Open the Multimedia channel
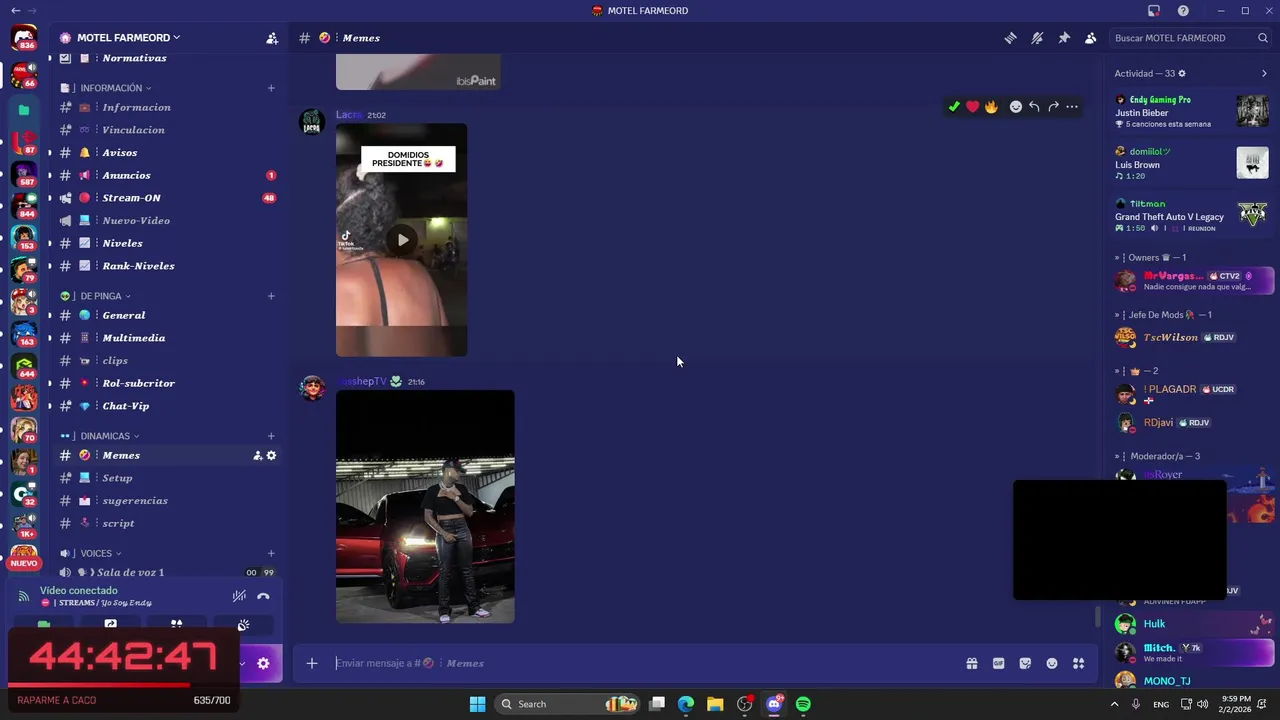The image size is (1280, 720). [166, 338]
